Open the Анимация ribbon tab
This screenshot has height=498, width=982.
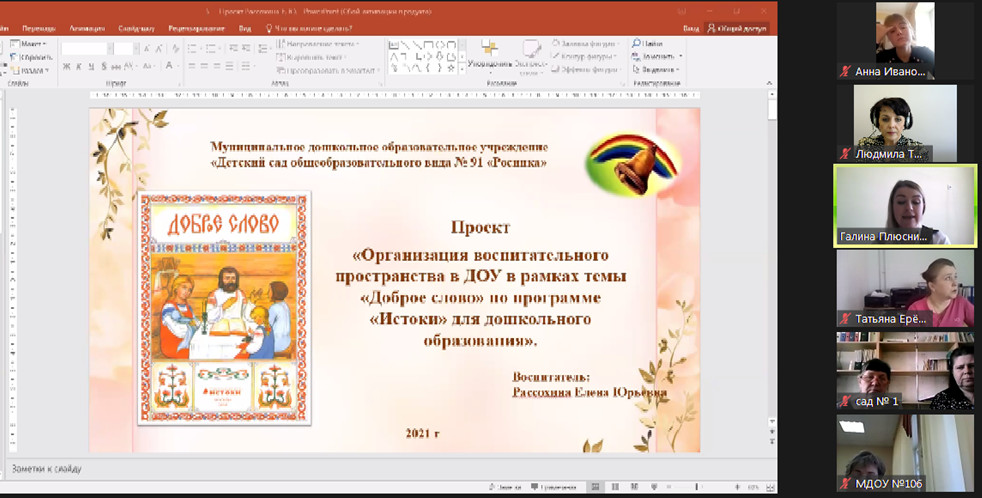point(85,29)
